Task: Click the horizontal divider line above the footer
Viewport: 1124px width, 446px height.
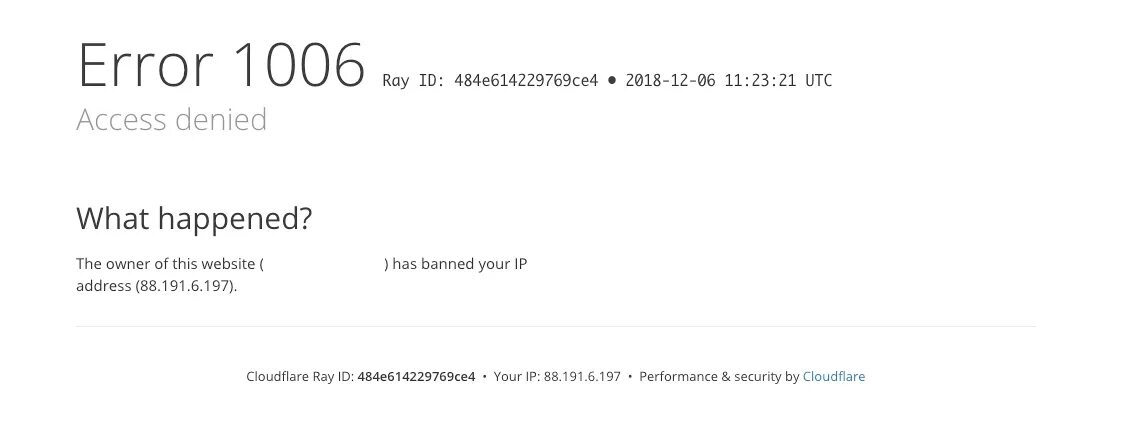Action: [556, 326]
